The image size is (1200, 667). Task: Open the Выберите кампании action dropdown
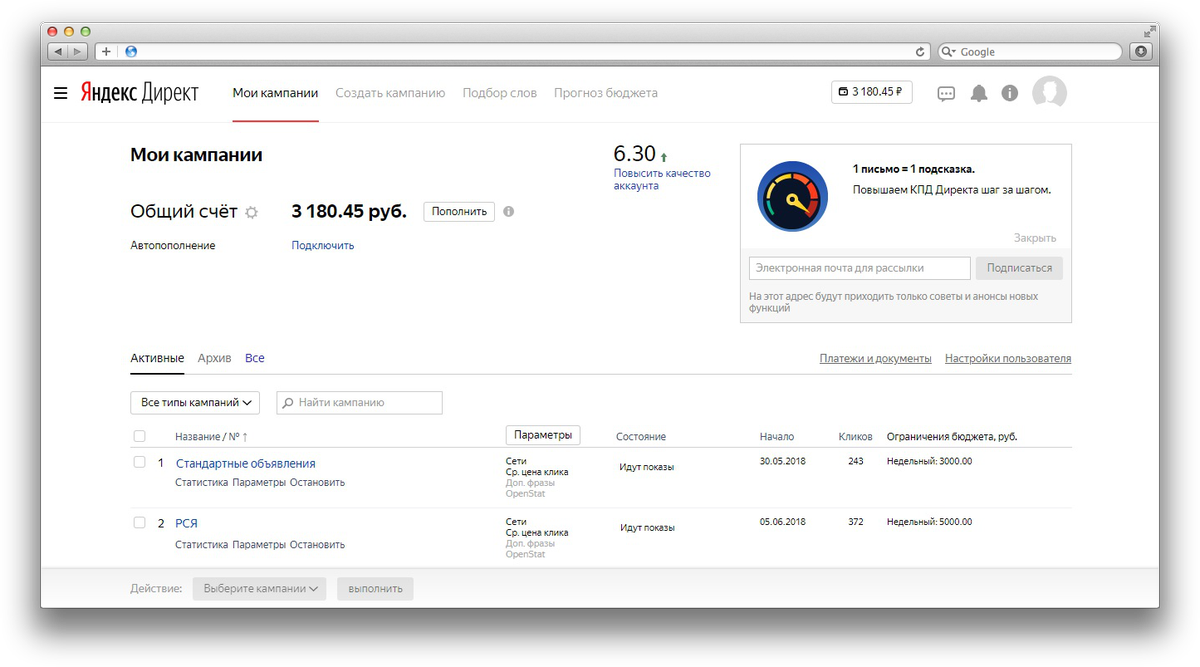pos(260,589)
